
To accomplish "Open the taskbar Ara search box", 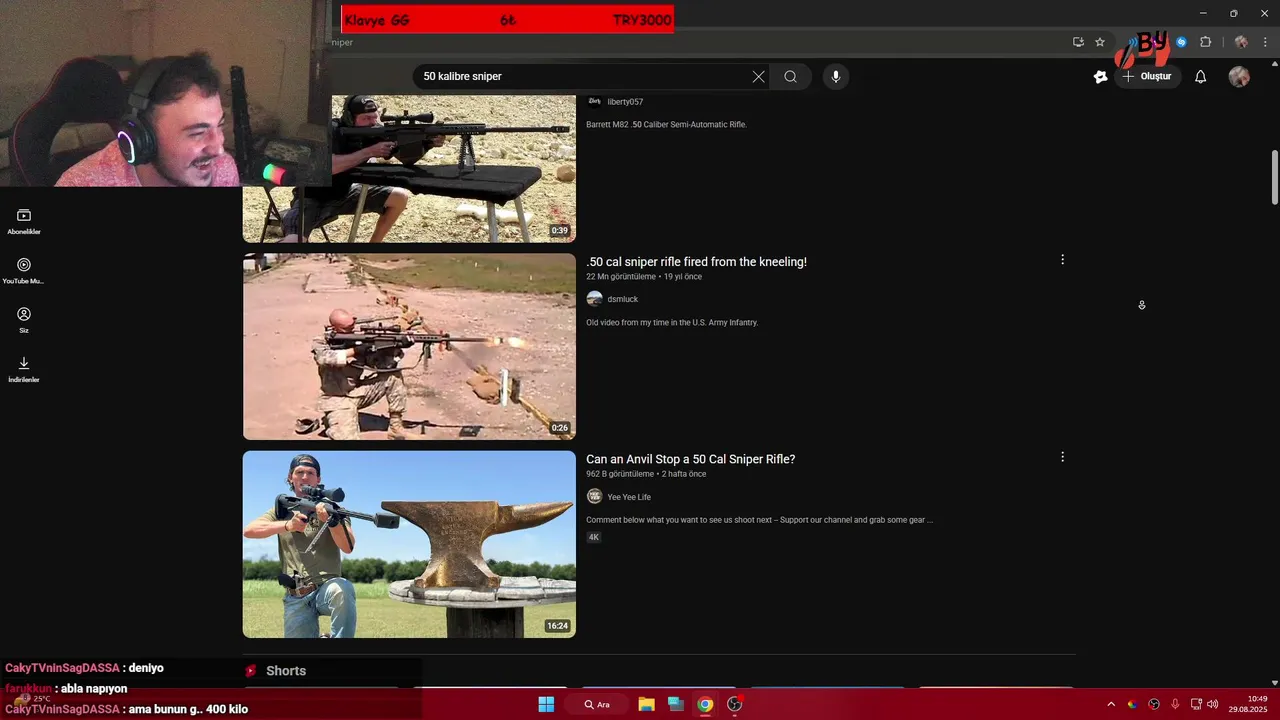I will [x=597, y=704].
